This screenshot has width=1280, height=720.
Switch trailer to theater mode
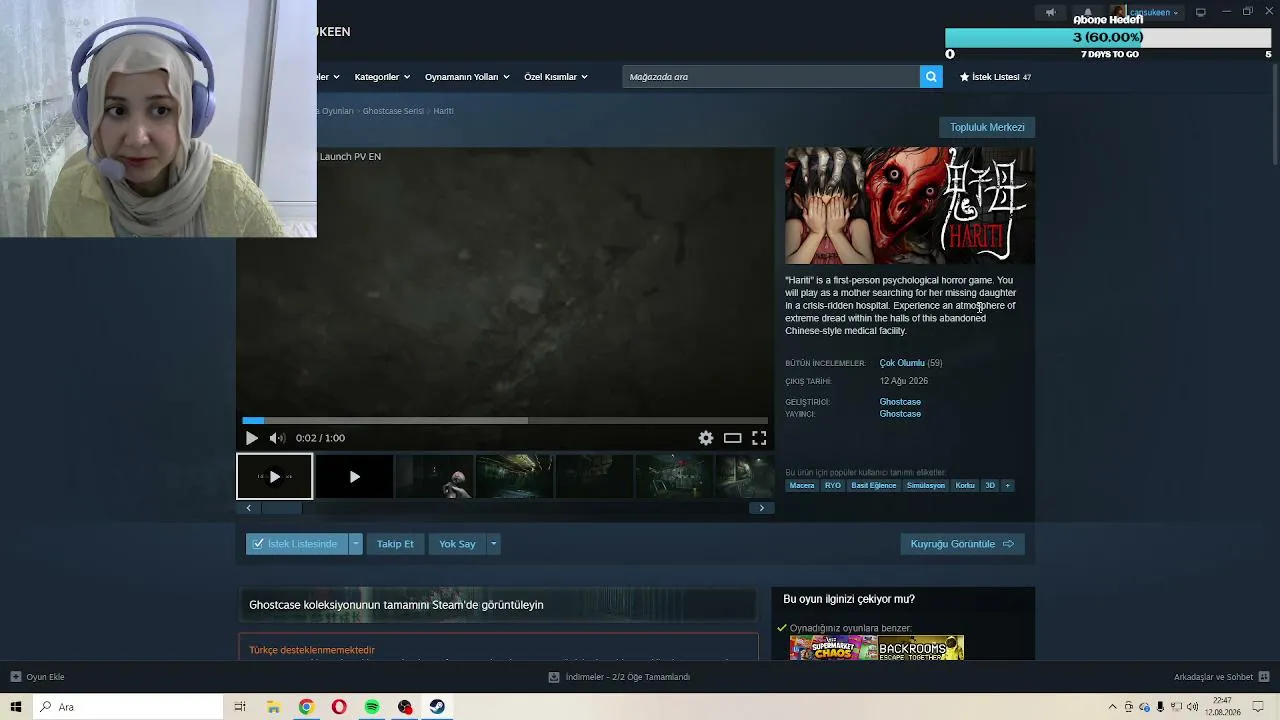point(733,438)
